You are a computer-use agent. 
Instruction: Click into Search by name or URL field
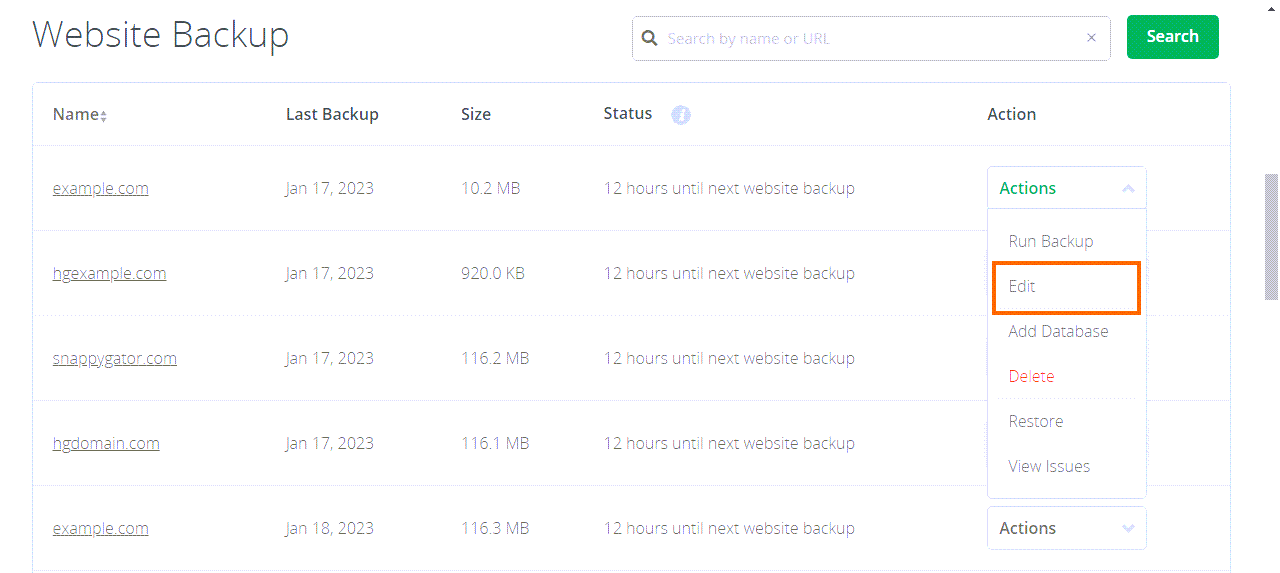(x=870, y=38)
